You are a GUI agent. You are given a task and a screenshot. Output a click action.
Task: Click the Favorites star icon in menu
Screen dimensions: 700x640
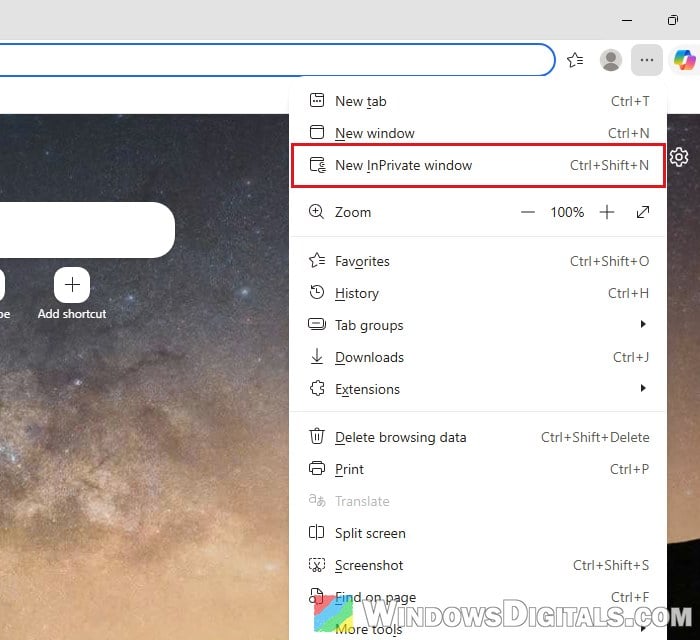coord(317,261)
